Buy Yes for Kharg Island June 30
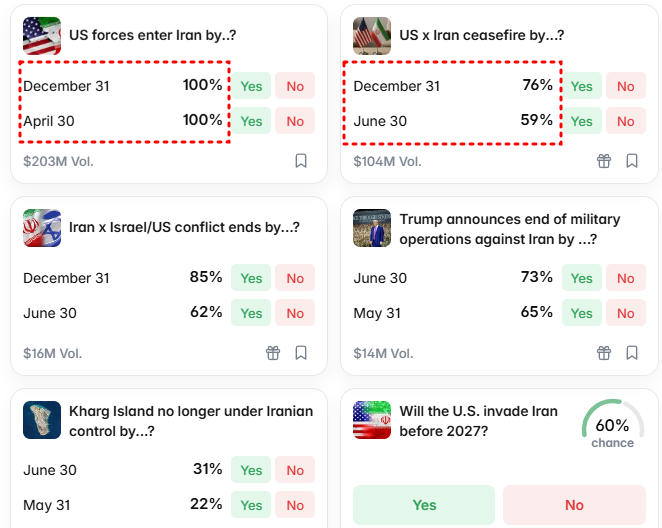This screenshot has height=528, width=662. pos(252,470)
